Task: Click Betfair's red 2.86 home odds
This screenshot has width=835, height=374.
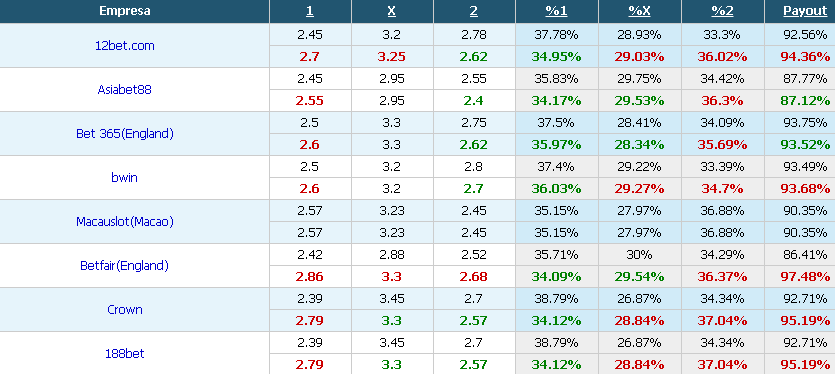Action: click(309, 277)
